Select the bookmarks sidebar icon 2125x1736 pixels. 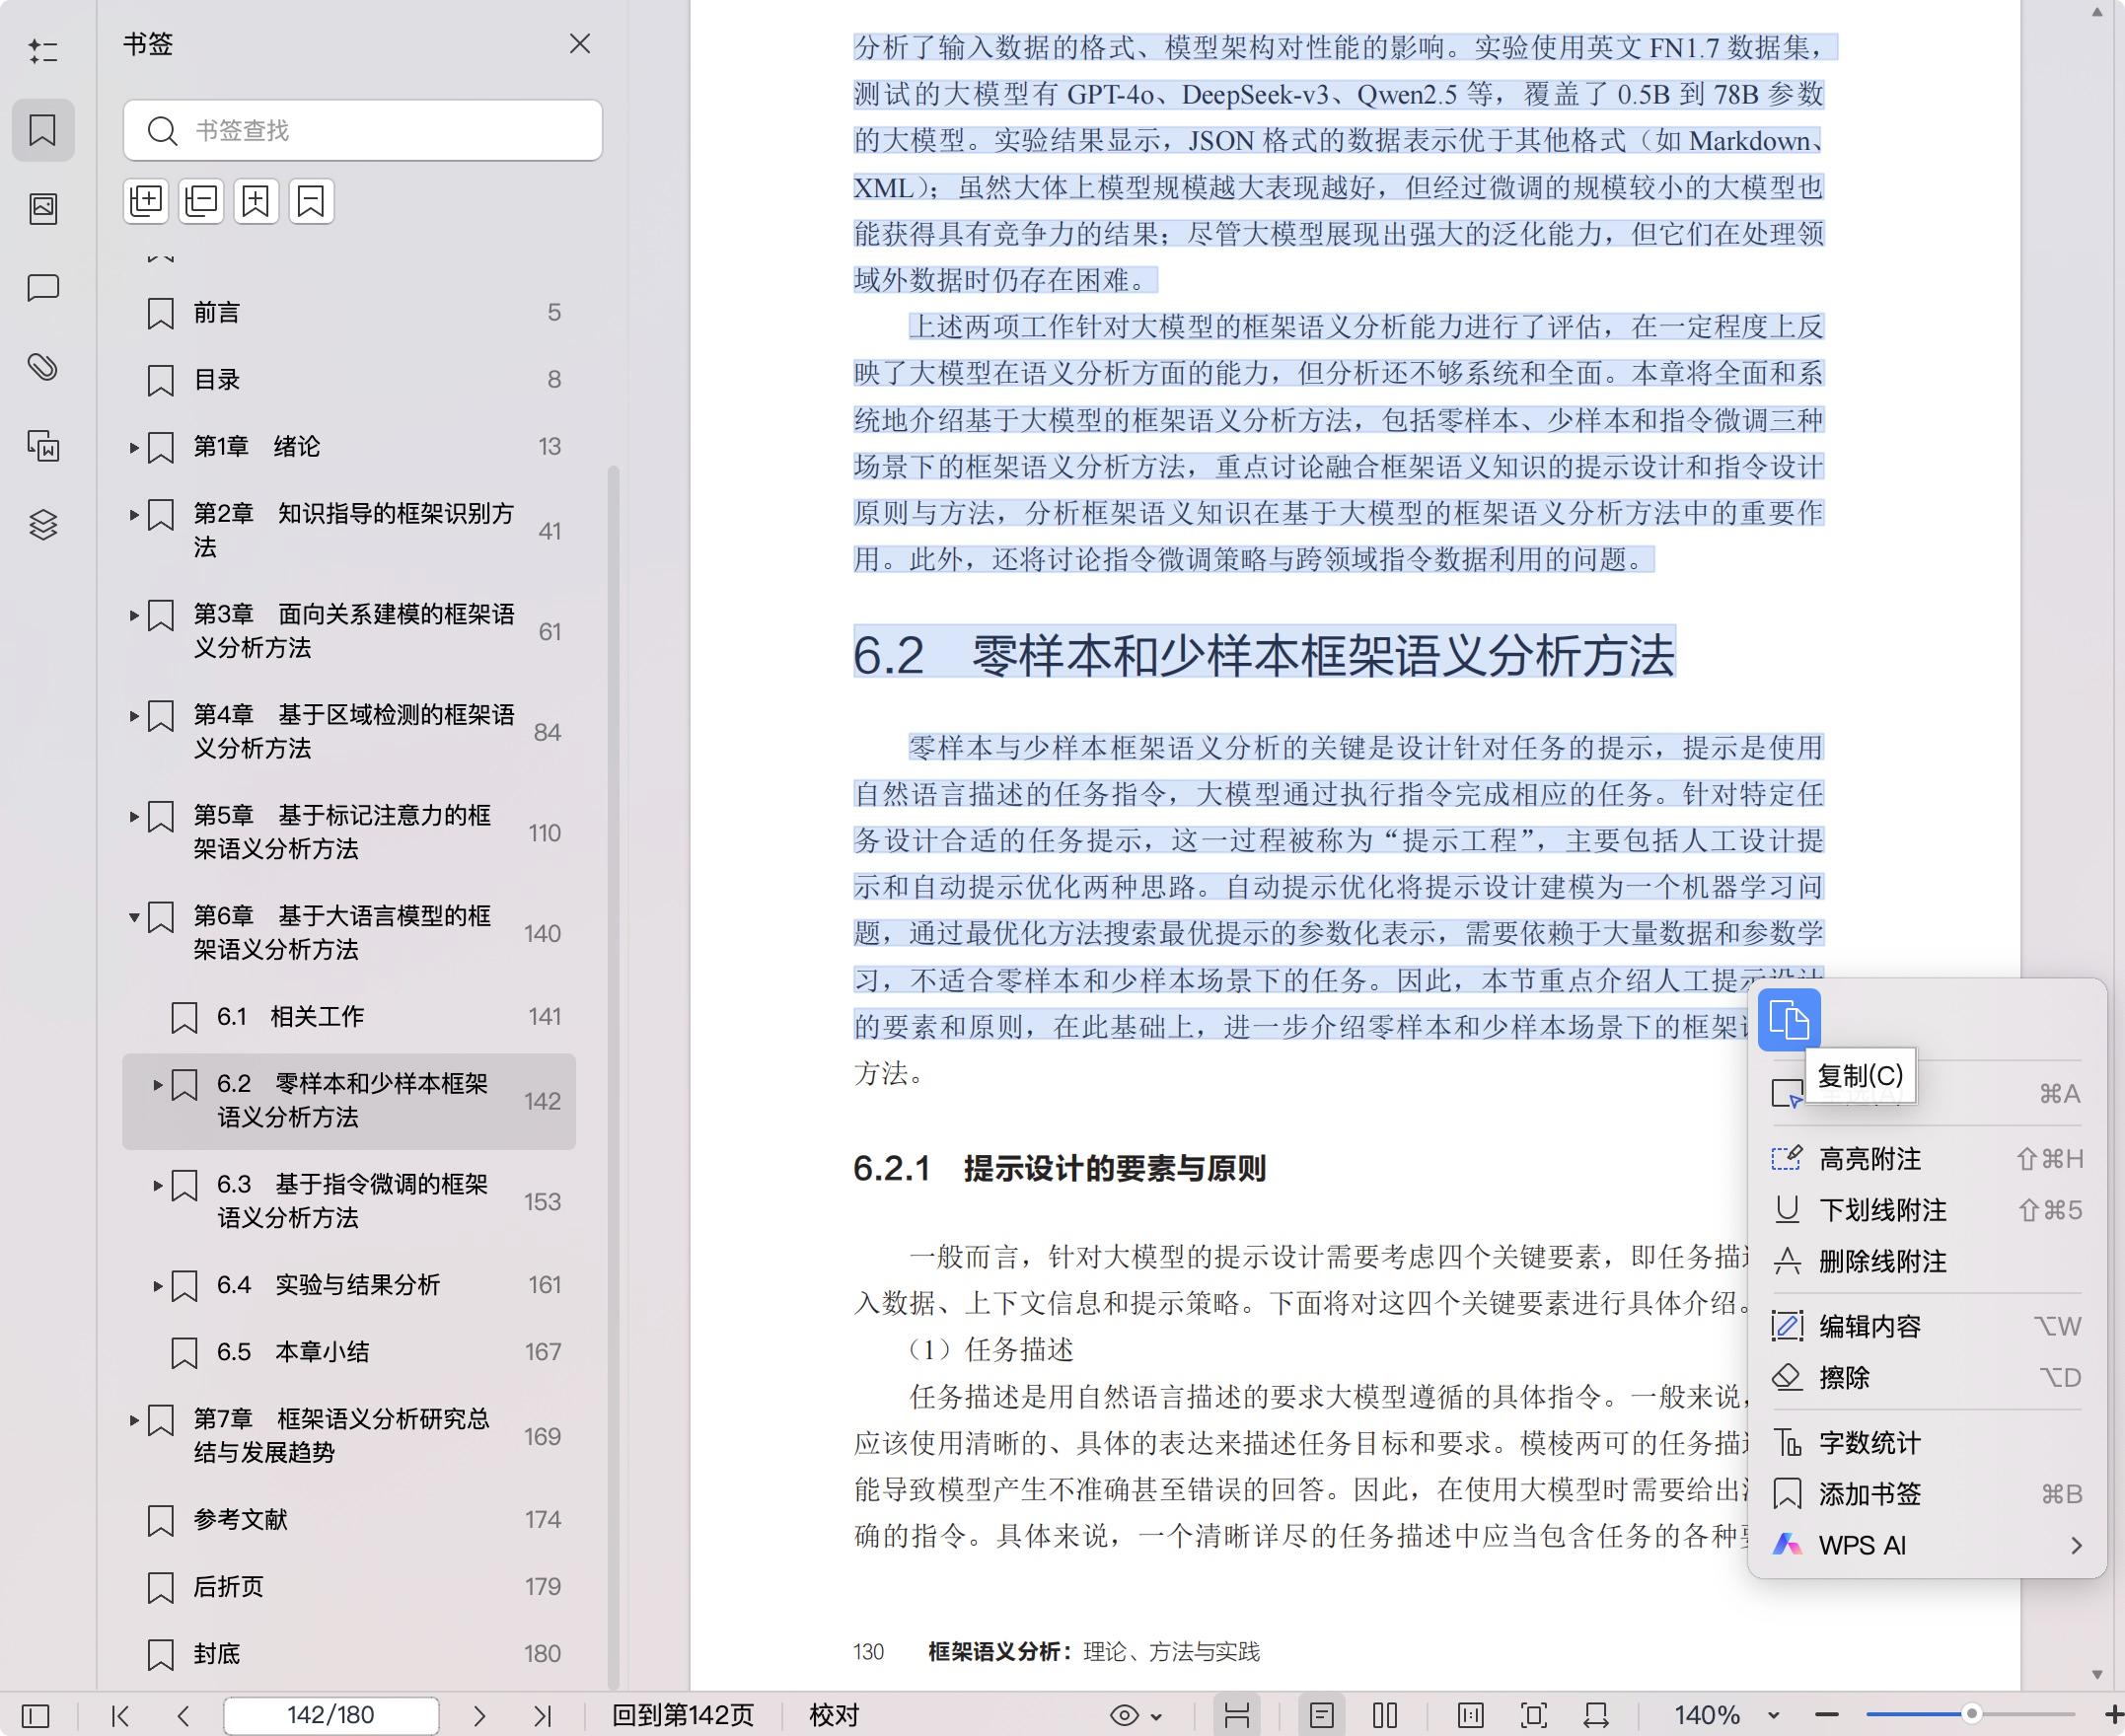(x=43, y=130)
